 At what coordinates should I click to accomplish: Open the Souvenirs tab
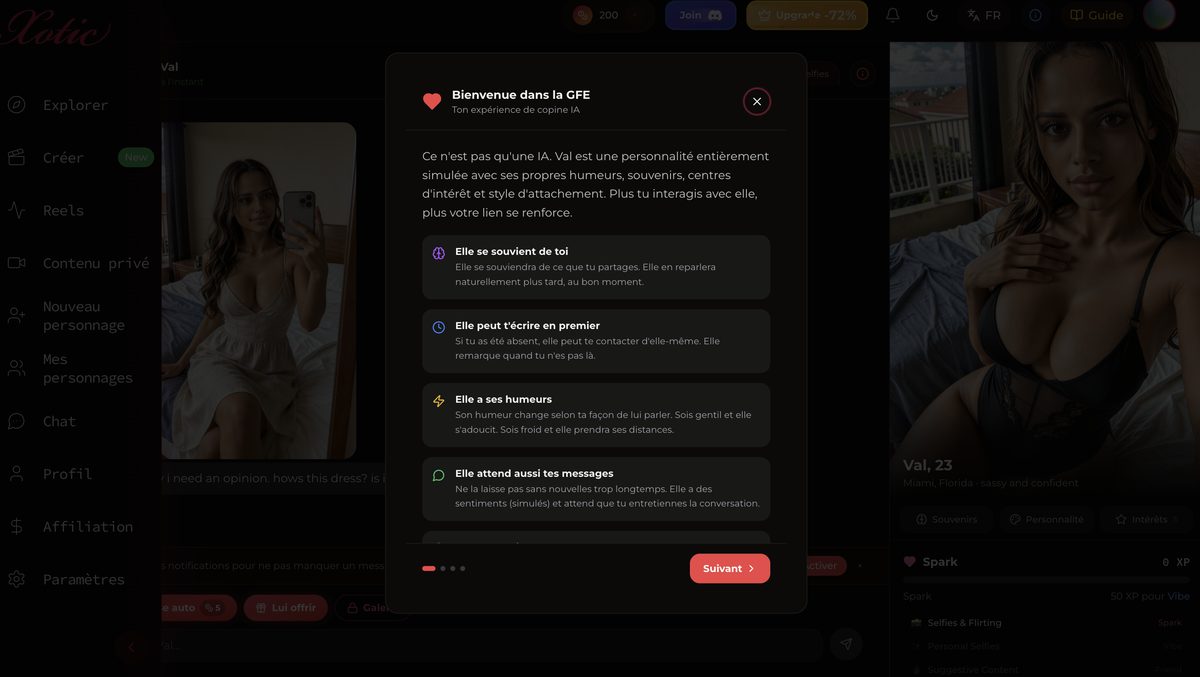tap(946, 519)
